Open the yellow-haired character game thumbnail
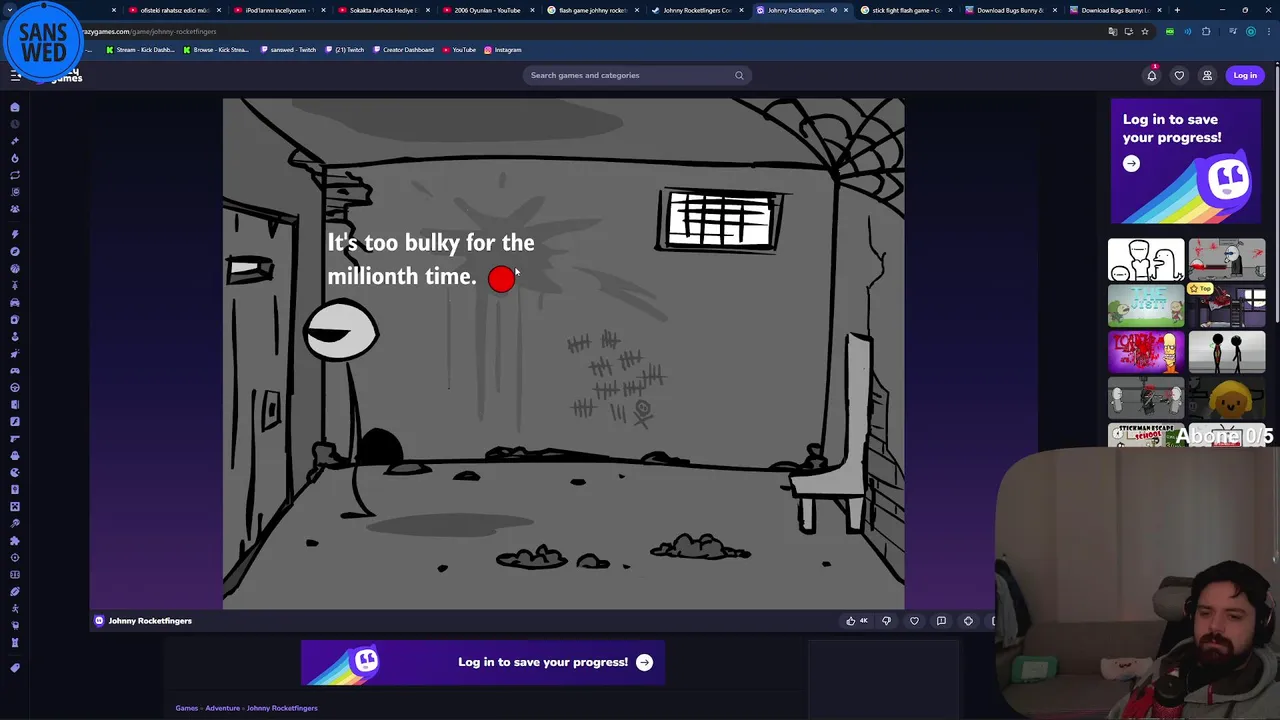This screenshot has height=720, width=1280. click(x=1227, y=398)
